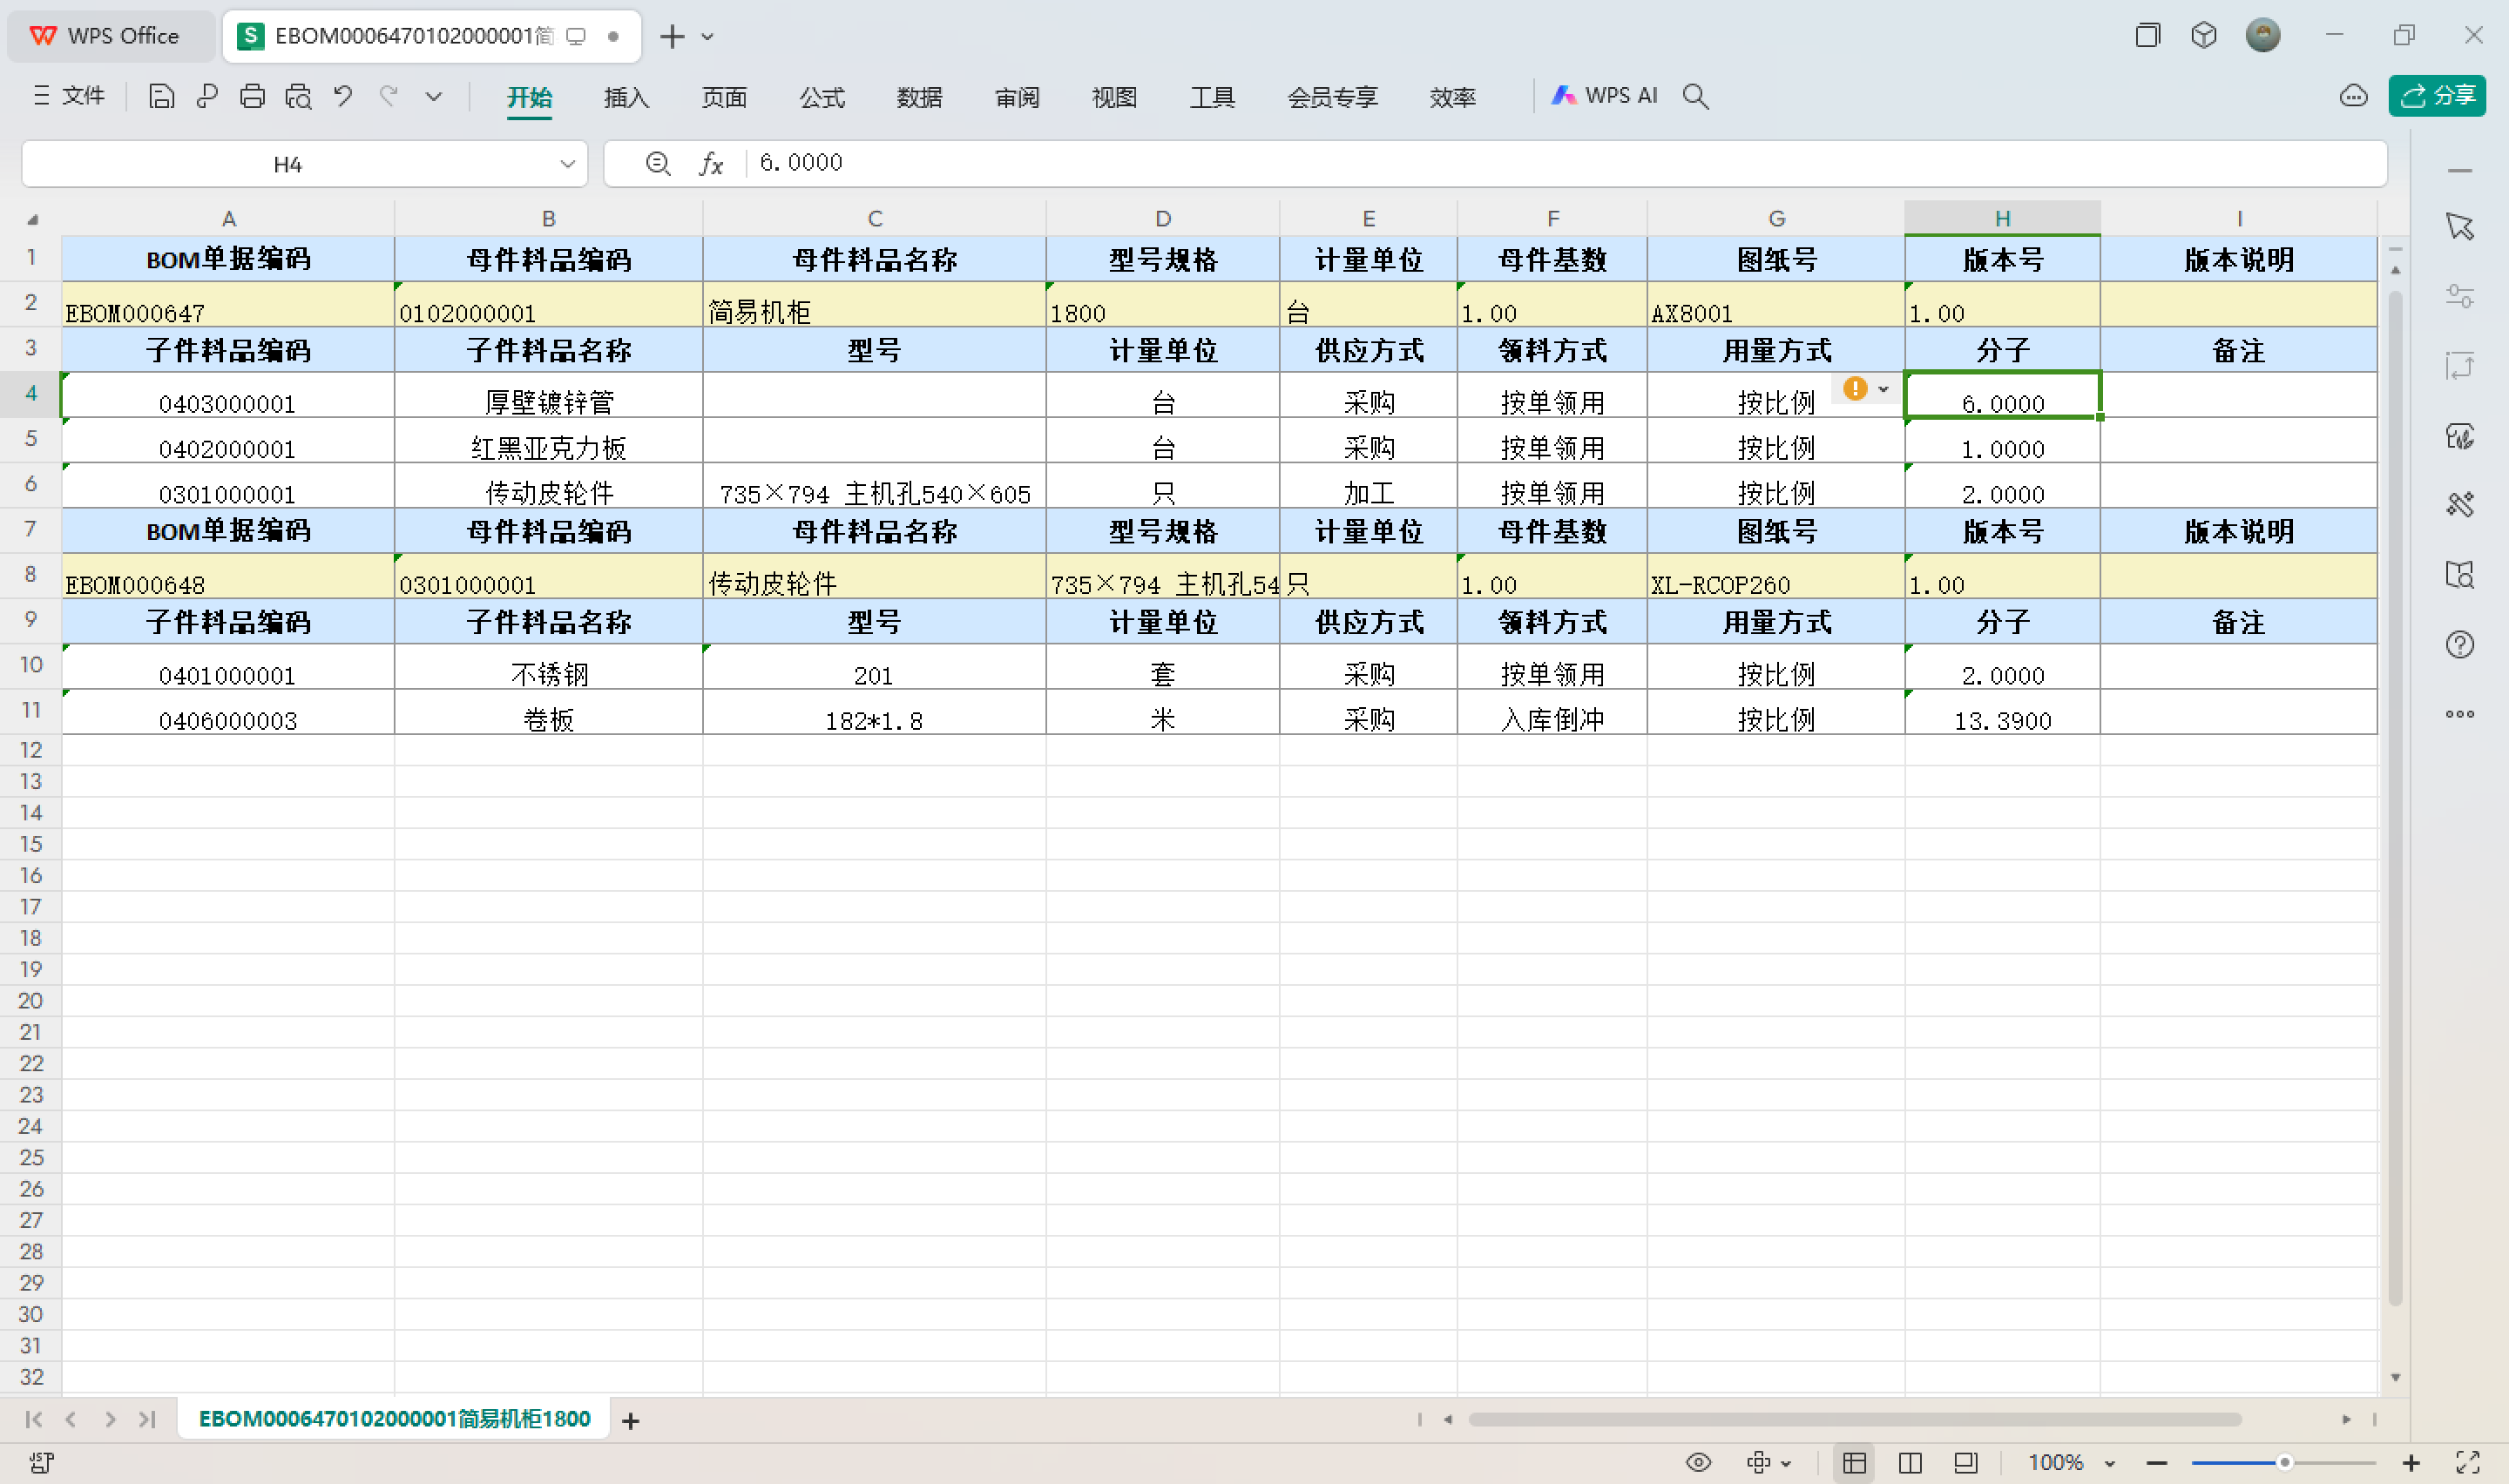
Task: Open the reading mode crosshair dropdown in the status bar
Action: click(1768, 1462)
